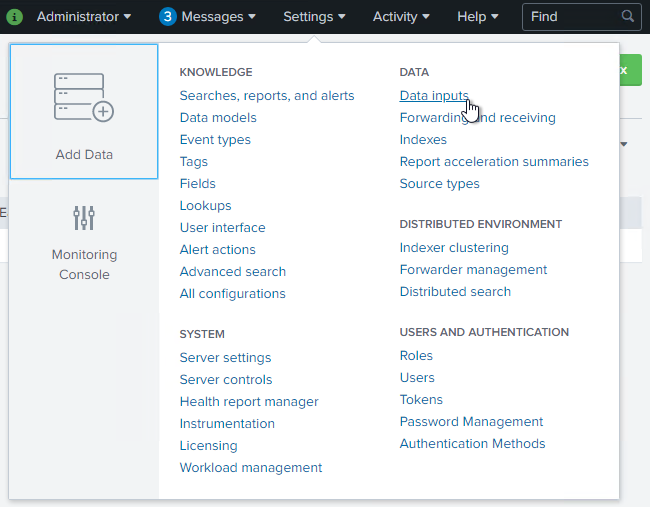
Task: Click into the Find search field
Action: (x=572, y=17)
